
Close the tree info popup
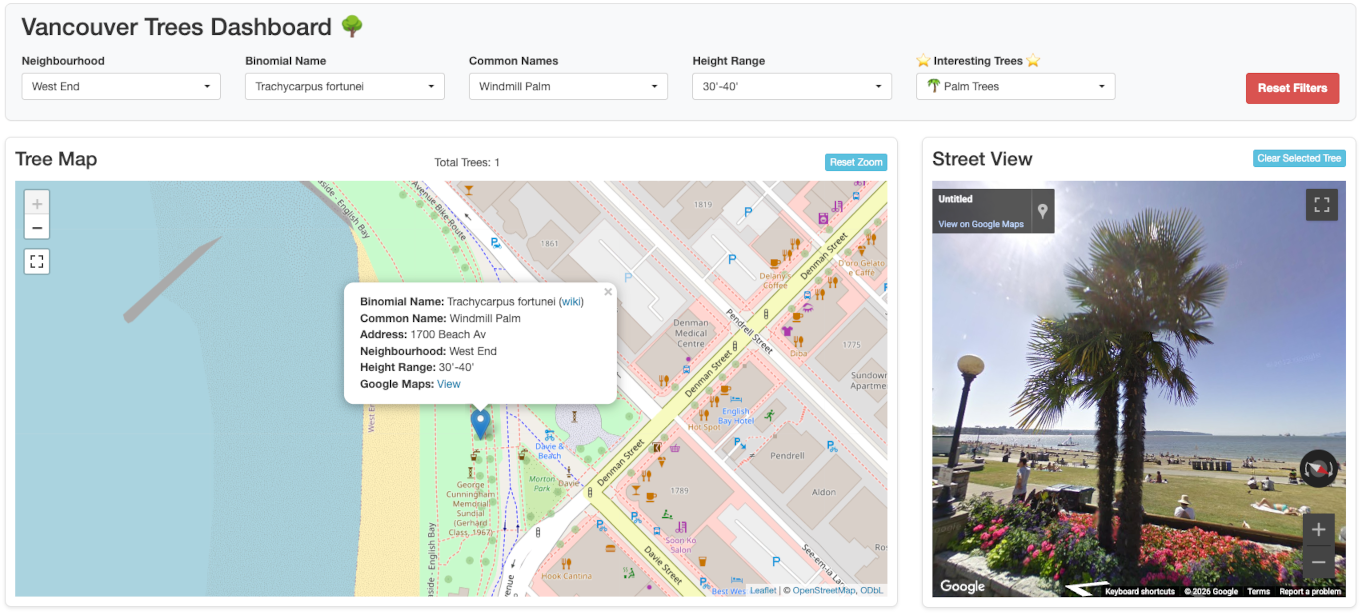pyautogui.click(x=608, y=293)
